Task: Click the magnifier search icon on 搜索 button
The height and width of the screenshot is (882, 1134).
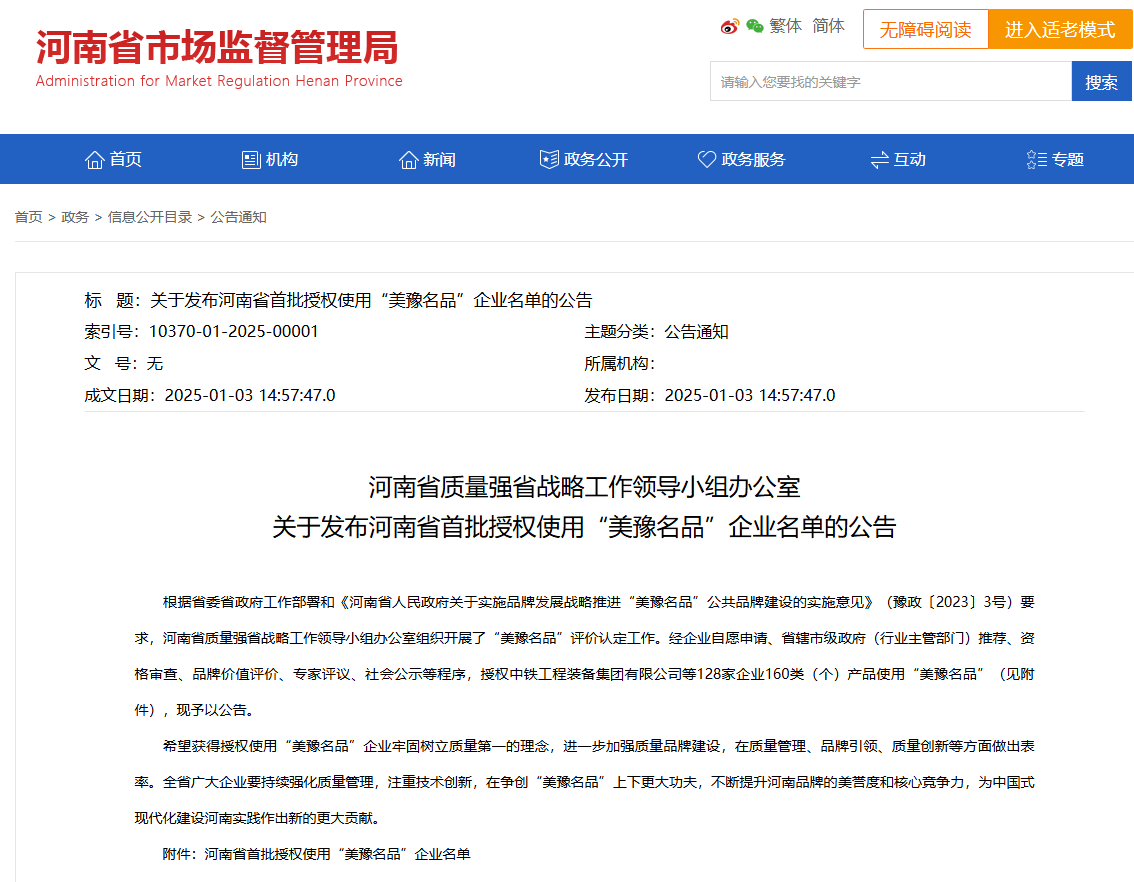Action: pyautogui.click(x=1102, y=81)
